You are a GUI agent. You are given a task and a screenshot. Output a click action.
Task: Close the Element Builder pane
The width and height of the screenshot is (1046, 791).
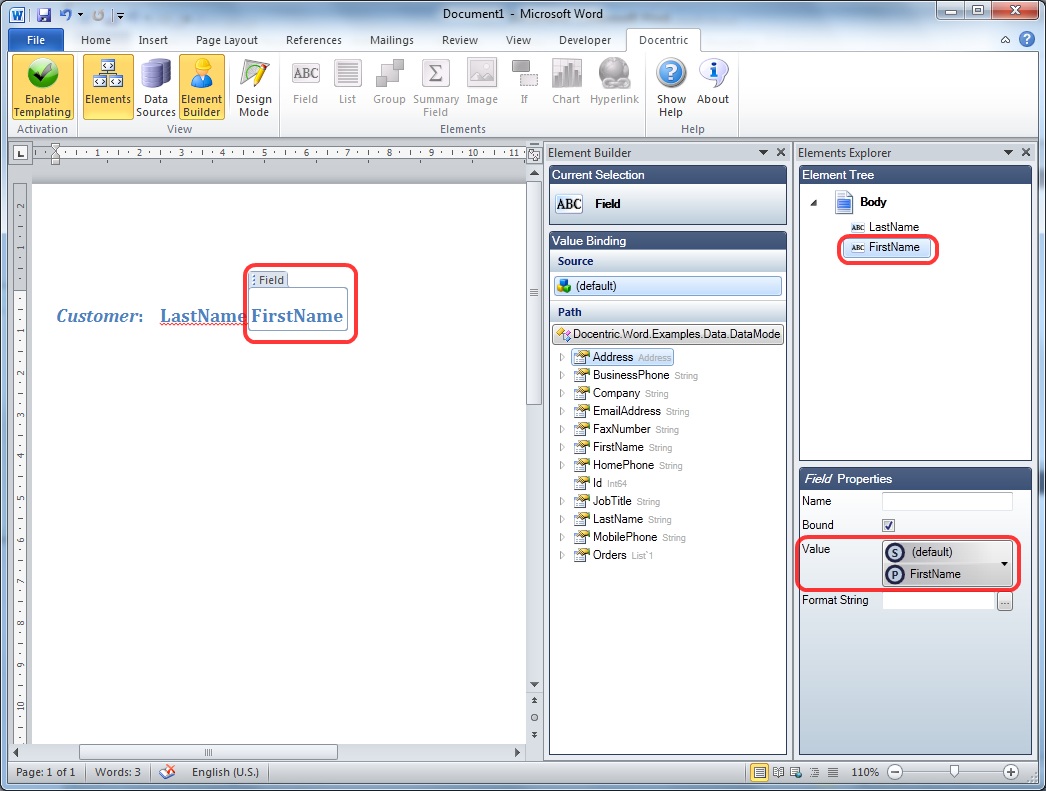[781, 152]
